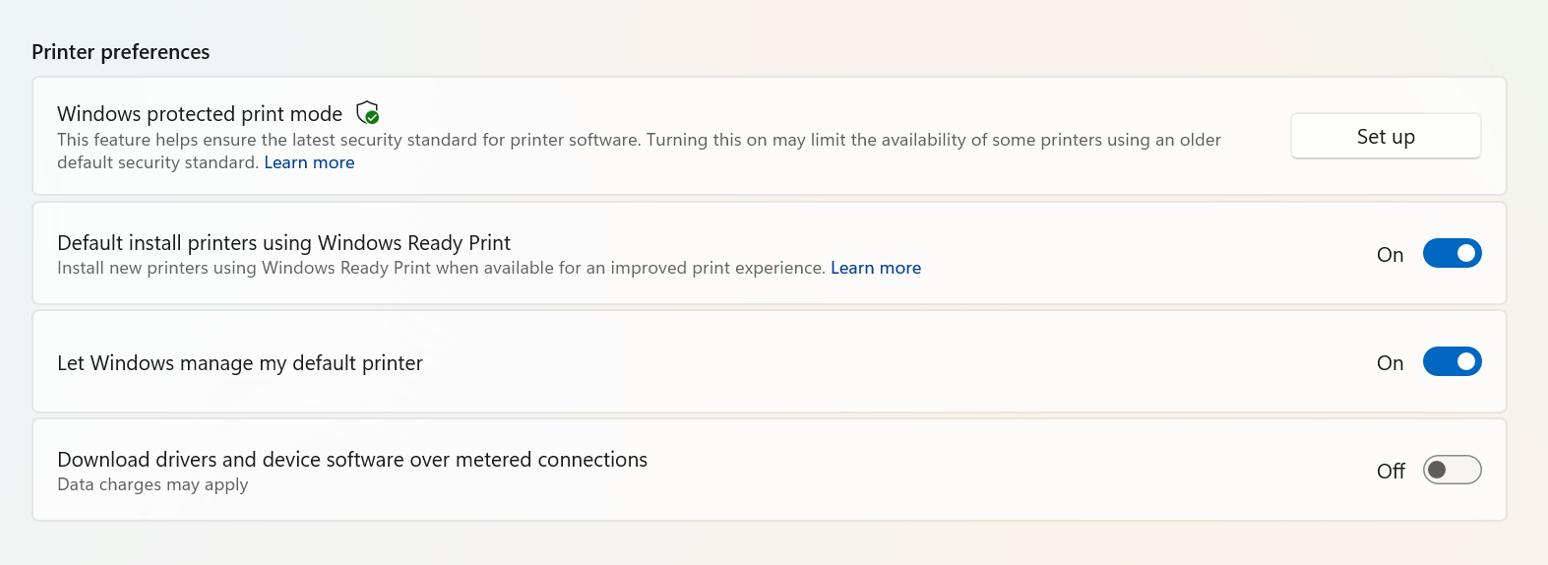
Task: Click the shield icon beside Windows protected print mode
Action: [368, 112]
